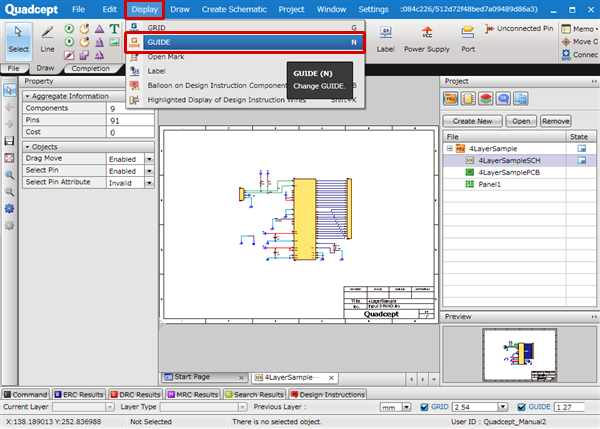Click the Open button in Project panel
Viewport: 600px width, 429px height.
pyautogui.click(x=521, y=121)
